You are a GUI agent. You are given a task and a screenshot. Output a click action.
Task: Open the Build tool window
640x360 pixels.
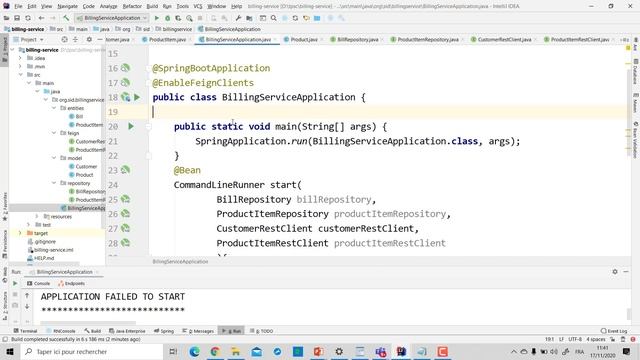pyautogui.click(x=93, y=331)
